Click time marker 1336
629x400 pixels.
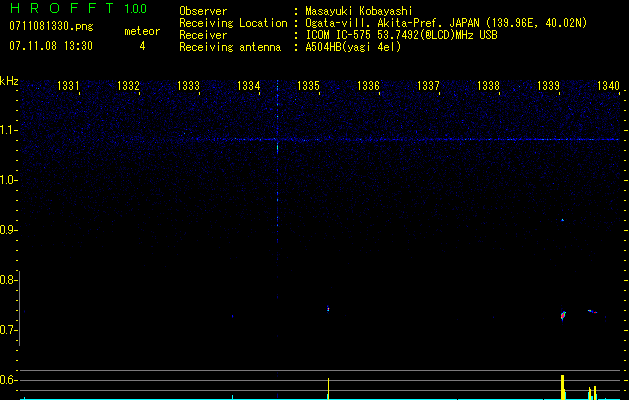click(368, 85)
